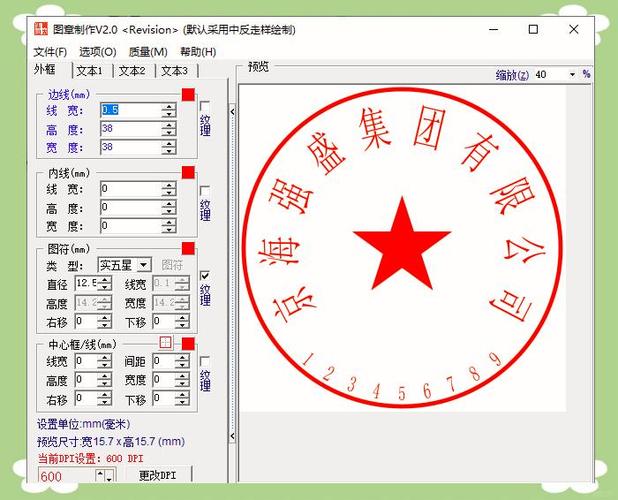Viewport: 618px width, 500px height.
Task: Adjust the 内线 高度 spinner arrows
Action: click(x=169, y=208)
